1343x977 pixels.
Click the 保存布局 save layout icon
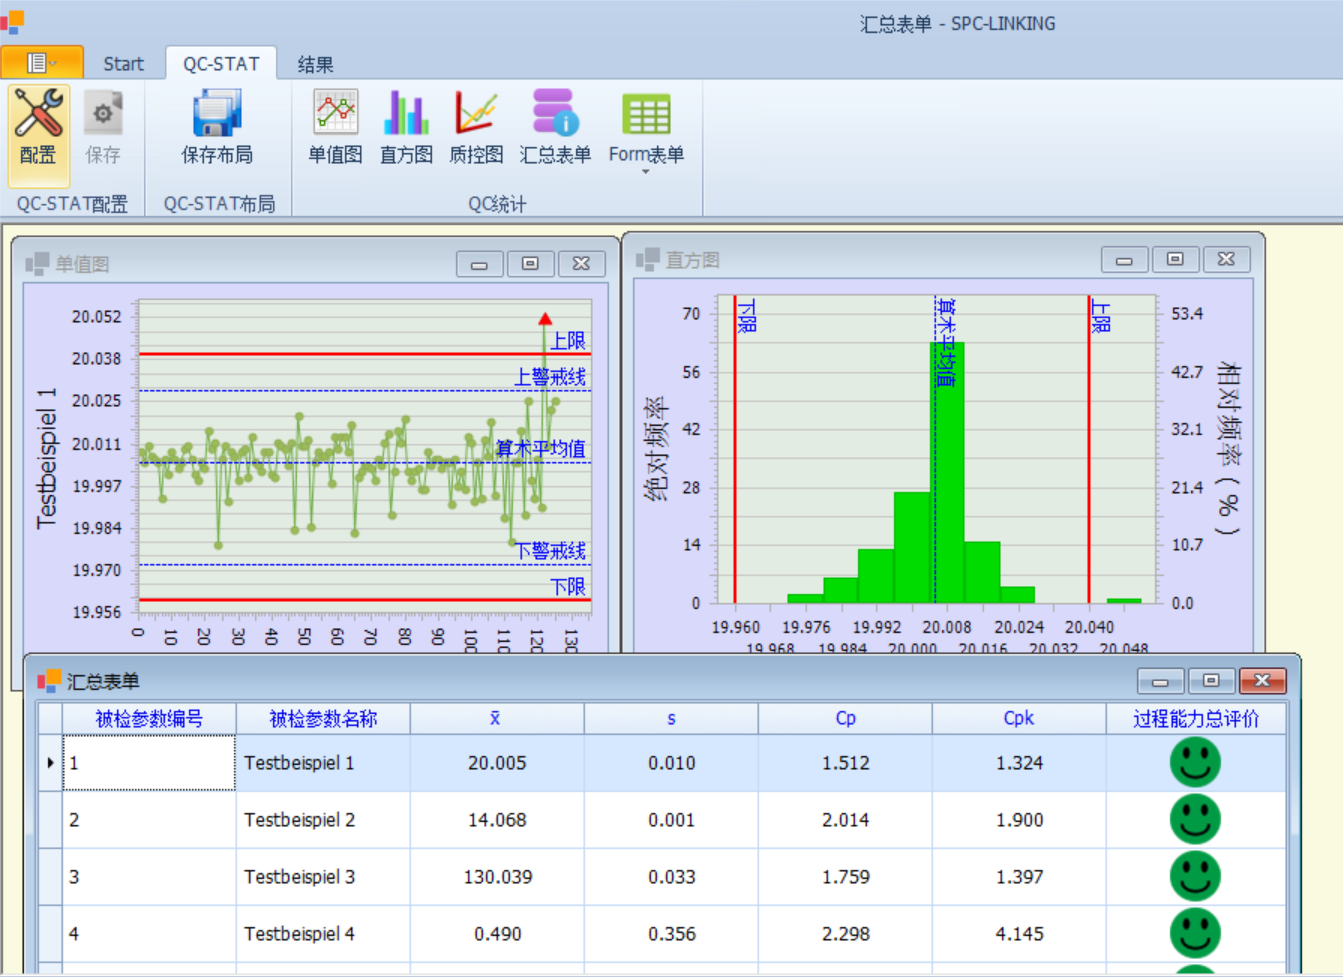[216, 126]
